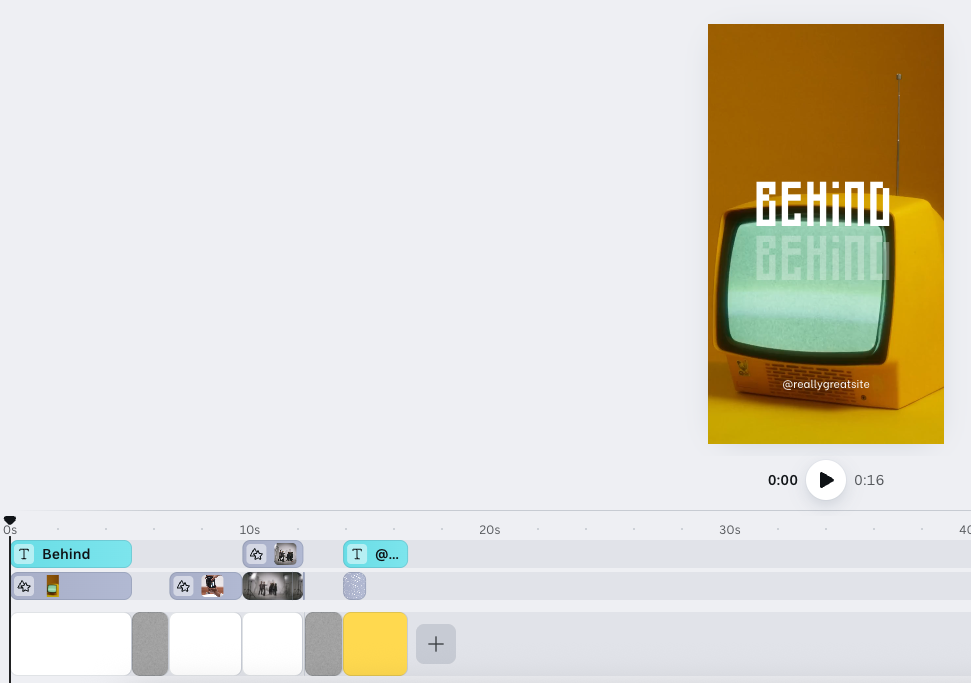Image resolution: width=971 pixels, height=683 pixels.
Task: Select the @ text clip in the timeline
Action: [x=385, y=553]
